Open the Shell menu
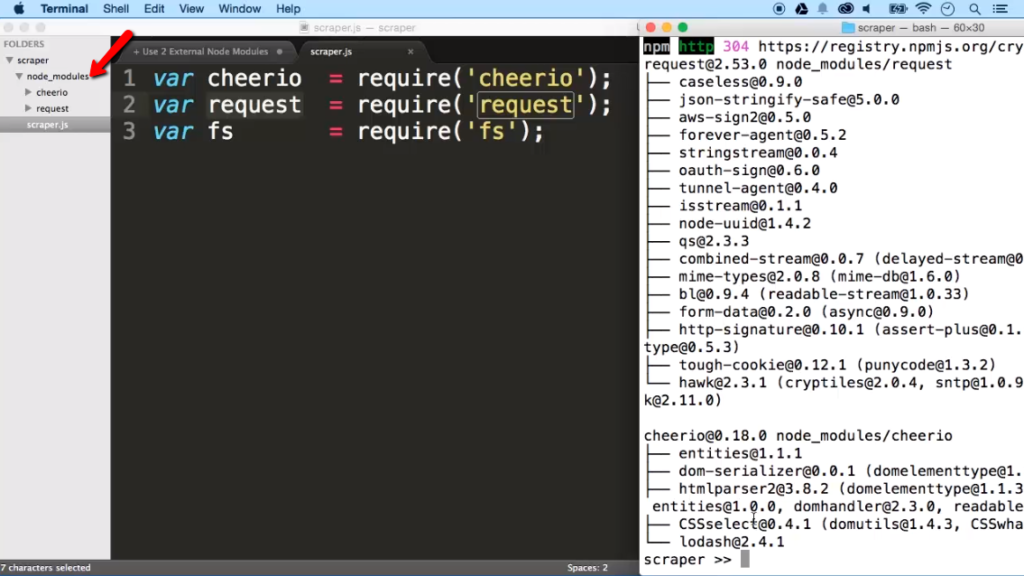This screenshot has width=1024, height=576. [116, 9]
